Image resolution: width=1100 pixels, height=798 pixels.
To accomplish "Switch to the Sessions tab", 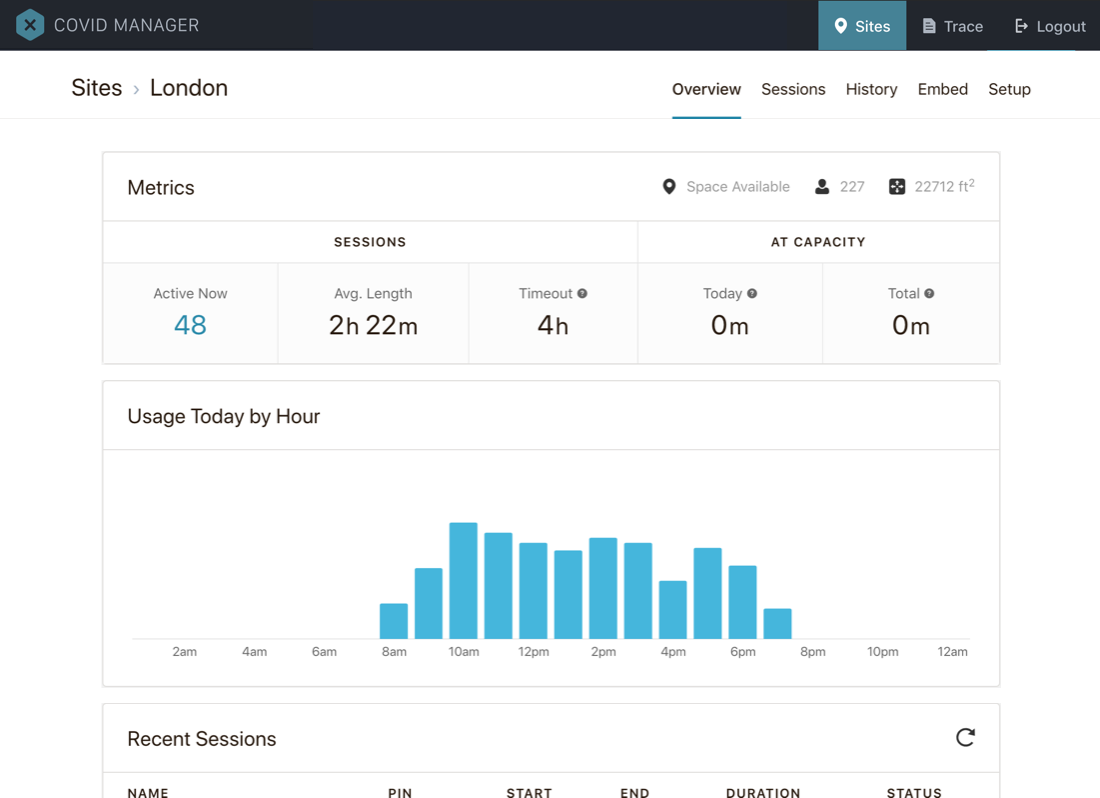I will (793, 89).
